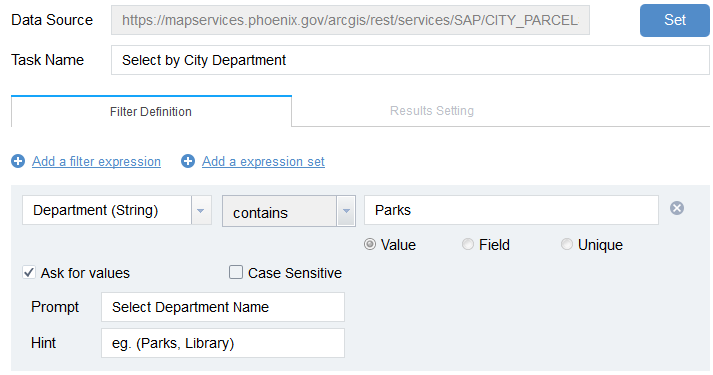
Task: Click the plus icon beside Add a filter expression
Action: click(x=18, y=161)
